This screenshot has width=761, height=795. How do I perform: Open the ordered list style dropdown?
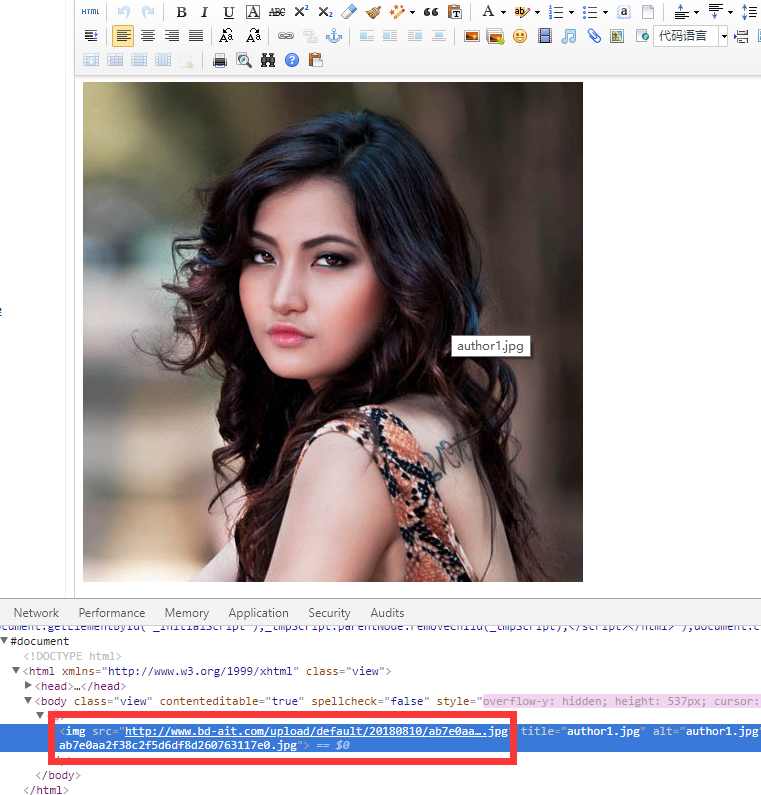[x=571, y=12]
